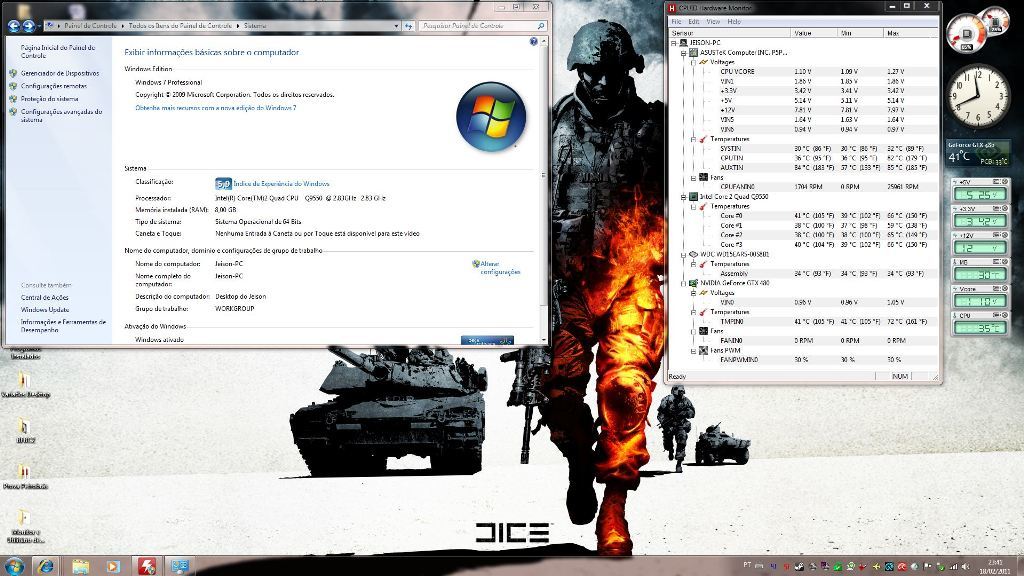Open Configurações avançadas do sistema link

pos(61,116)
